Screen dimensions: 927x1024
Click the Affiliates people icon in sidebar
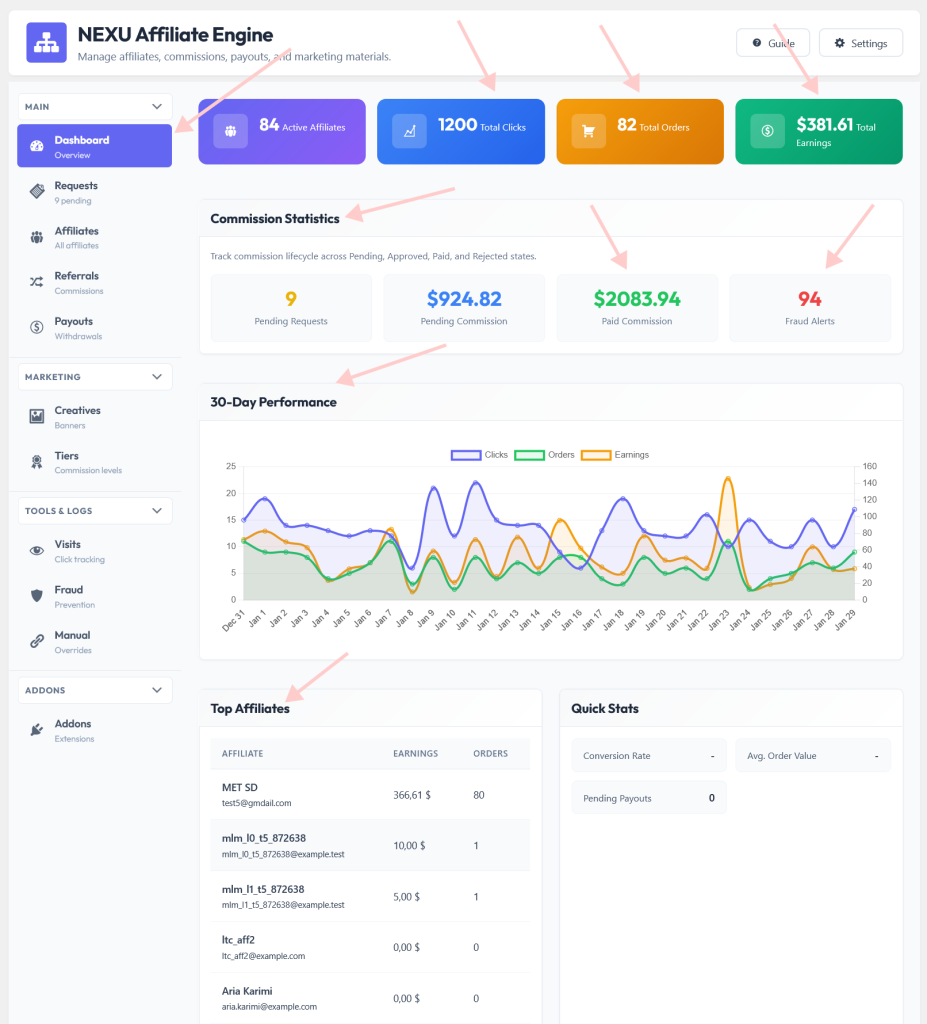pyautogui.click(x=37, y=237)
